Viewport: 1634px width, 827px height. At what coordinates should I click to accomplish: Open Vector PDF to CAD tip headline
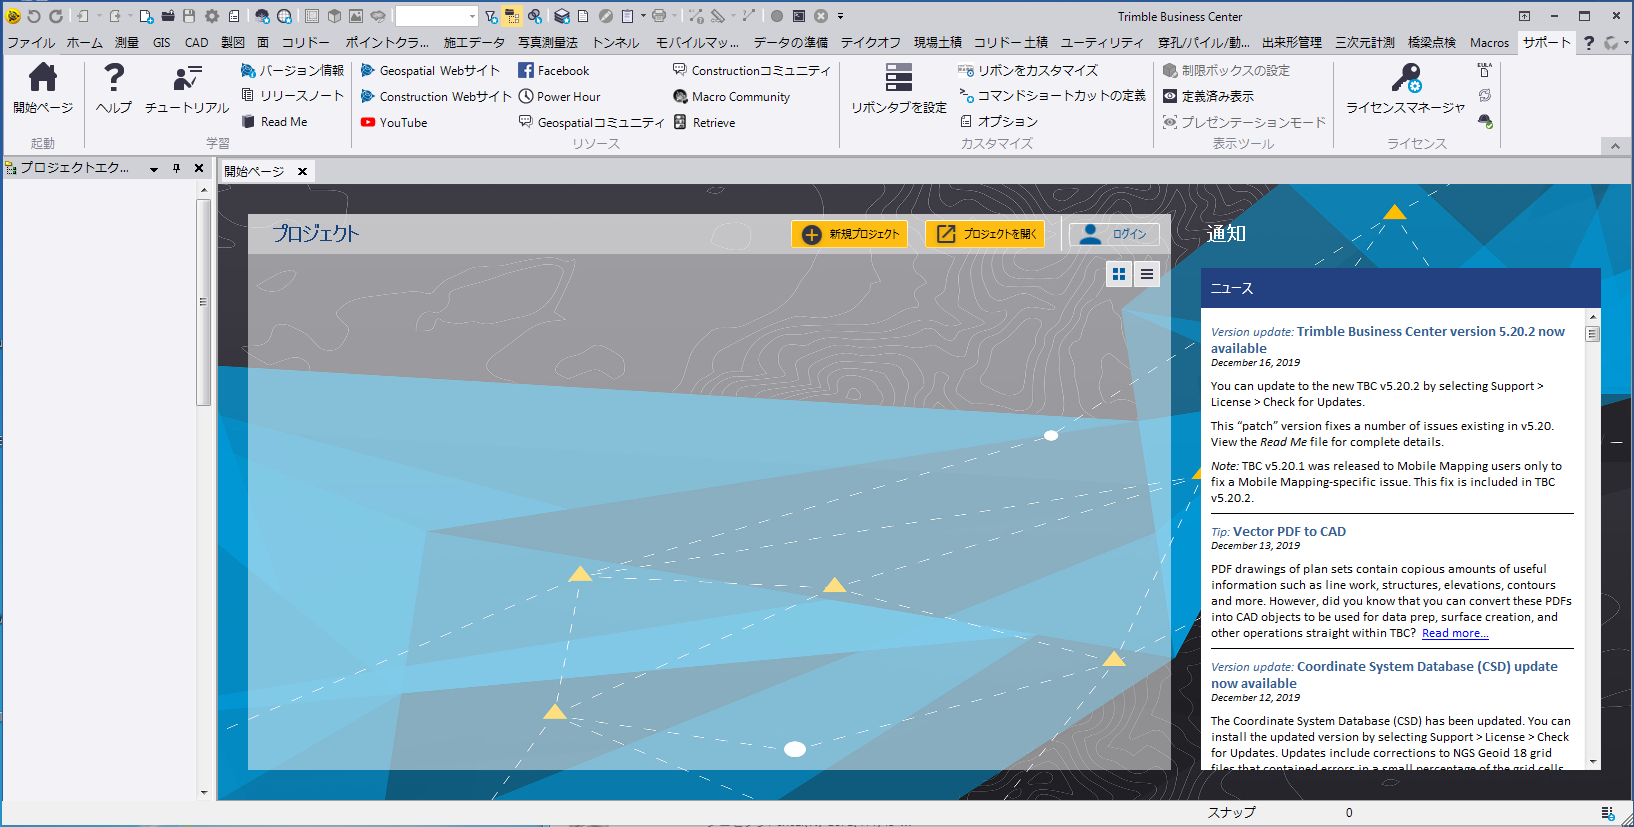(x=1289, y=531)
